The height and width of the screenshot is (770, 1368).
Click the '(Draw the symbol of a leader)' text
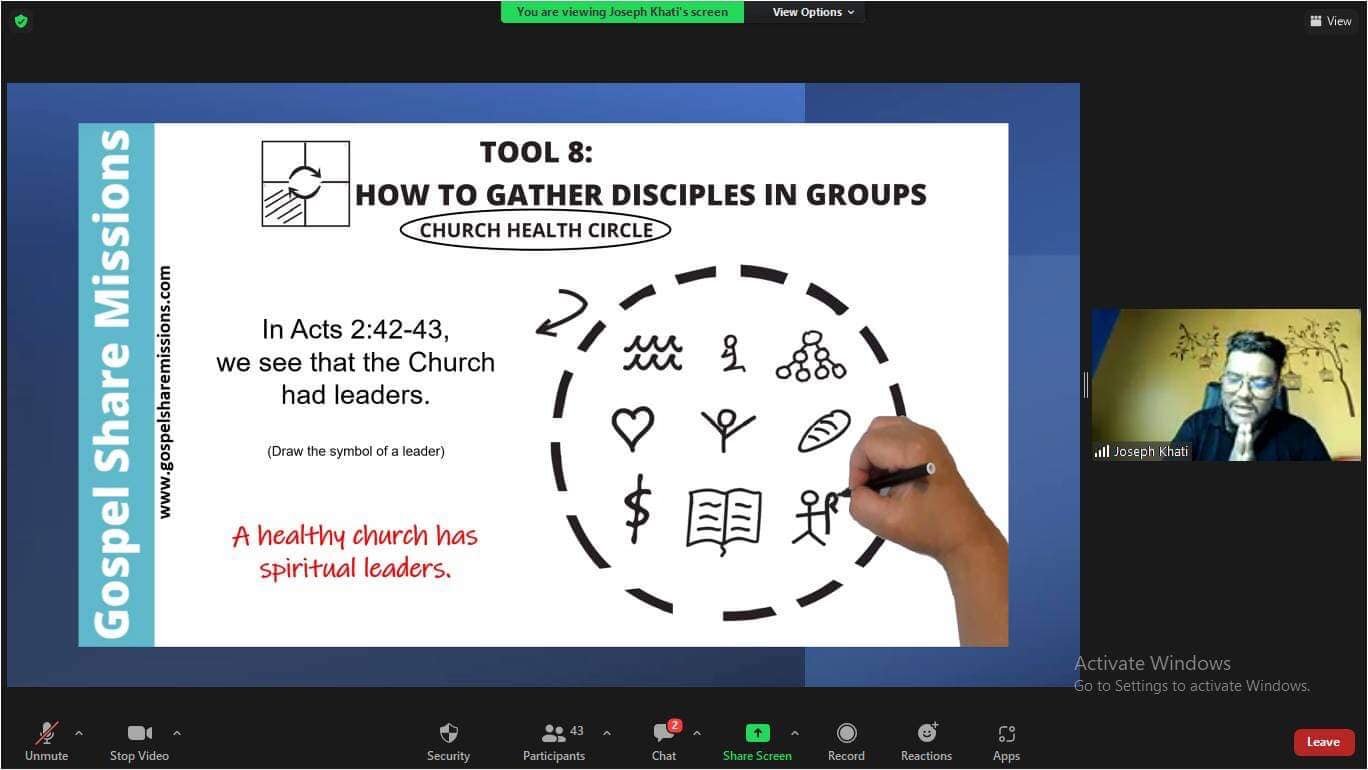356,451
